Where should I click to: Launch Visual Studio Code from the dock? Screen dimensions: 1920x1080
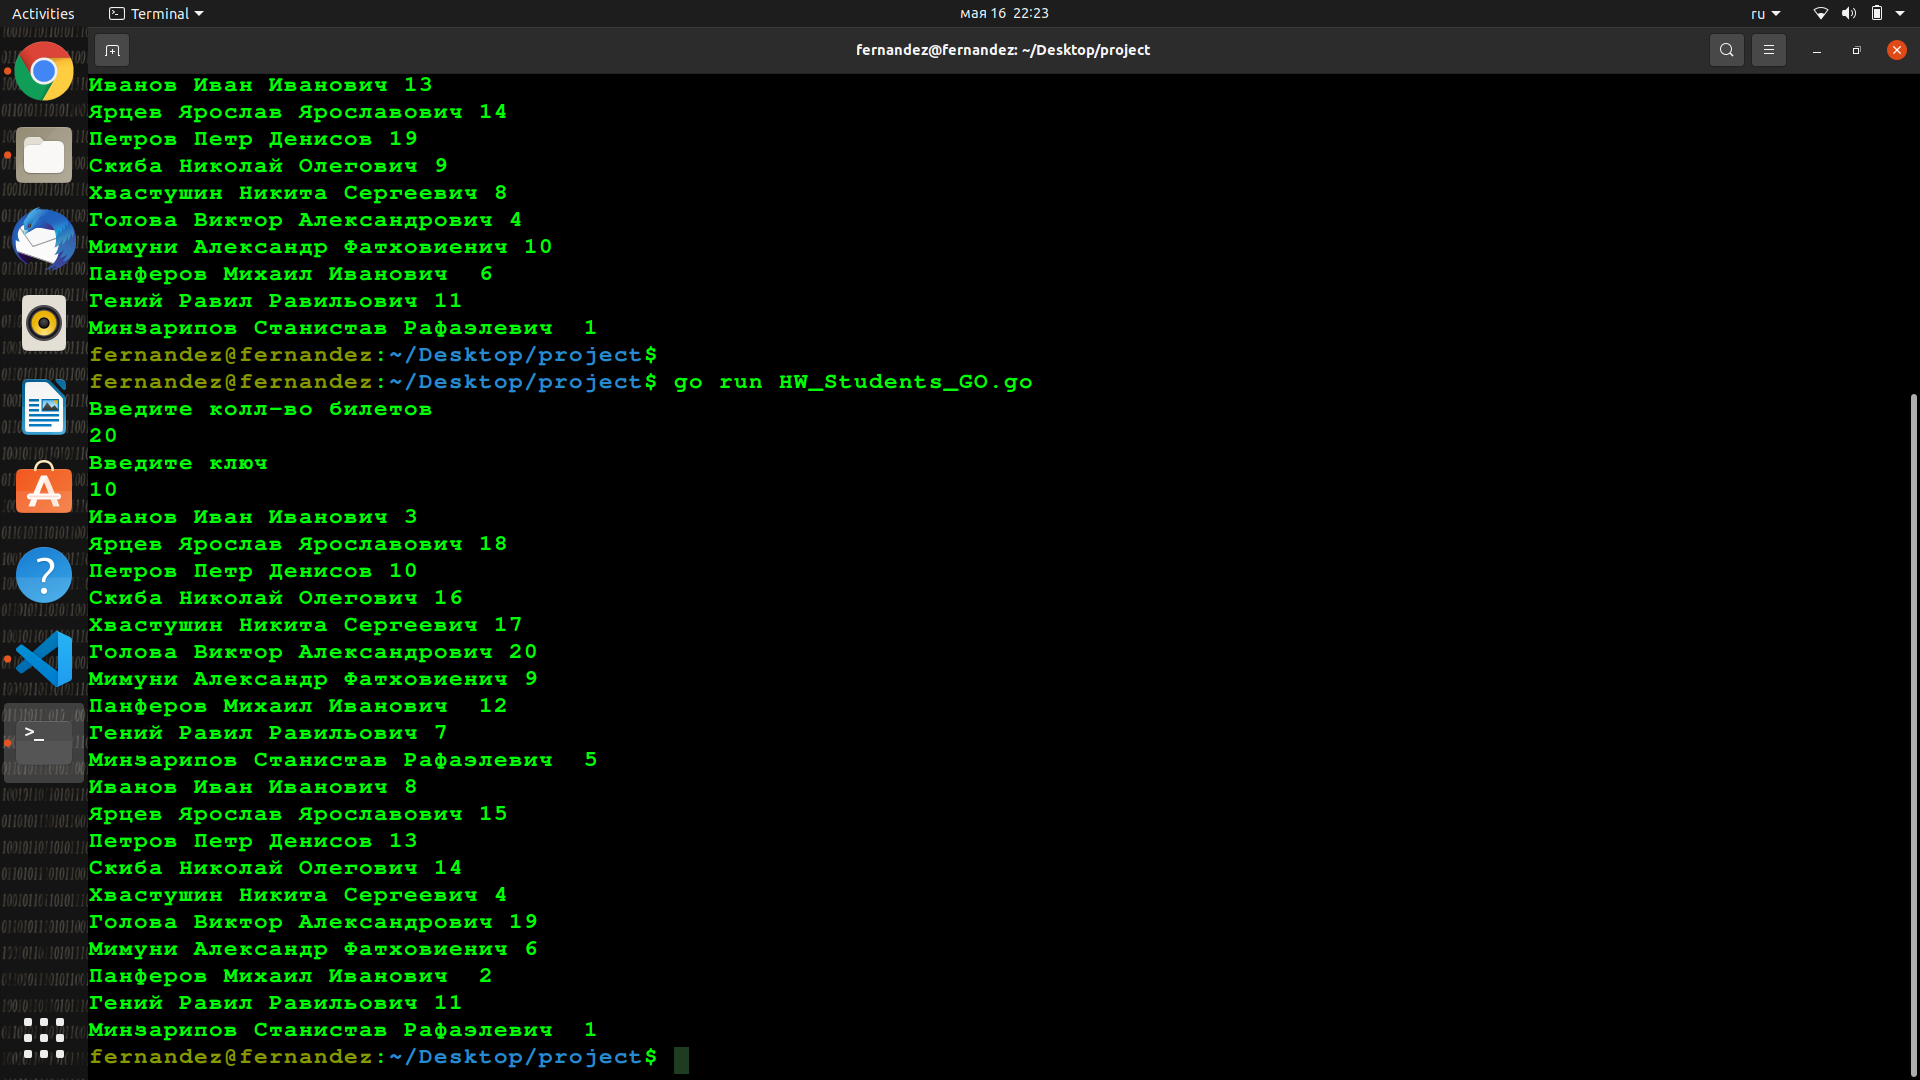click(x=43, y=659)
